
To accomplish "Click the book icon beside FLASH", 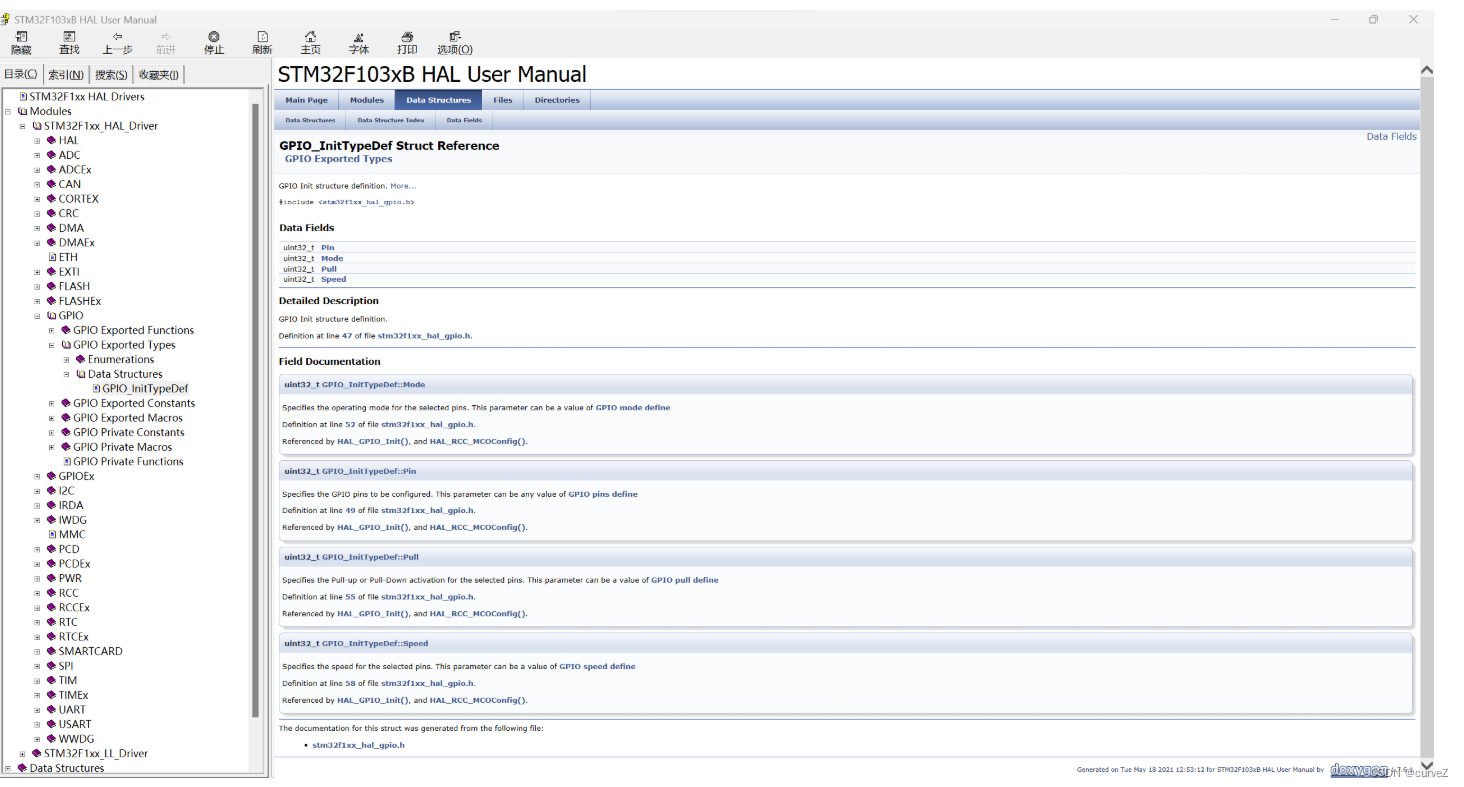I will point(51,286).
